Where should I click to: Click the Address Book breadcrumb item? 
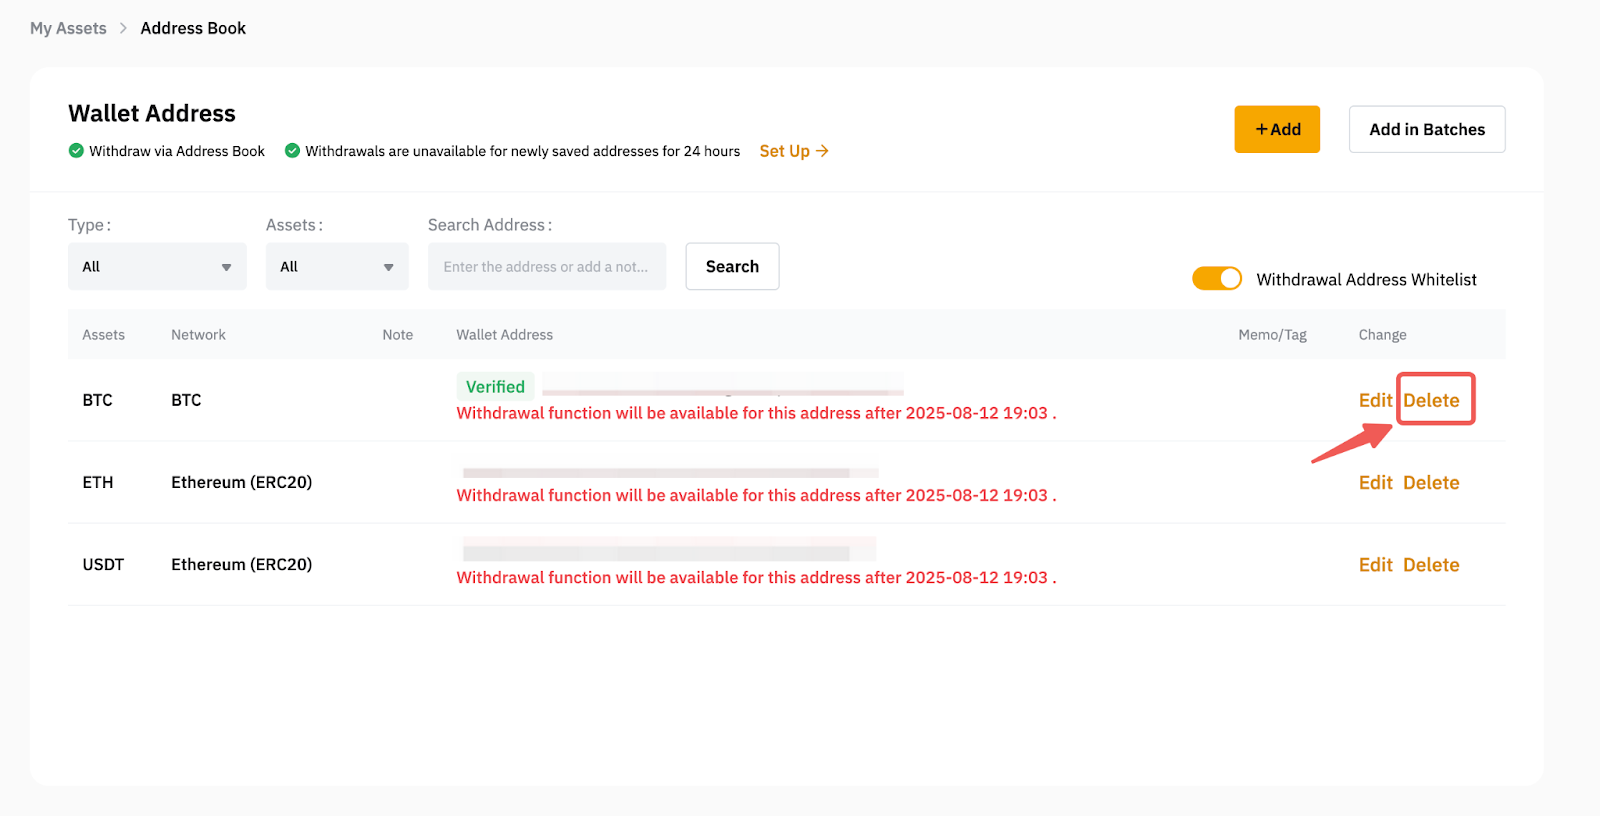193,28
